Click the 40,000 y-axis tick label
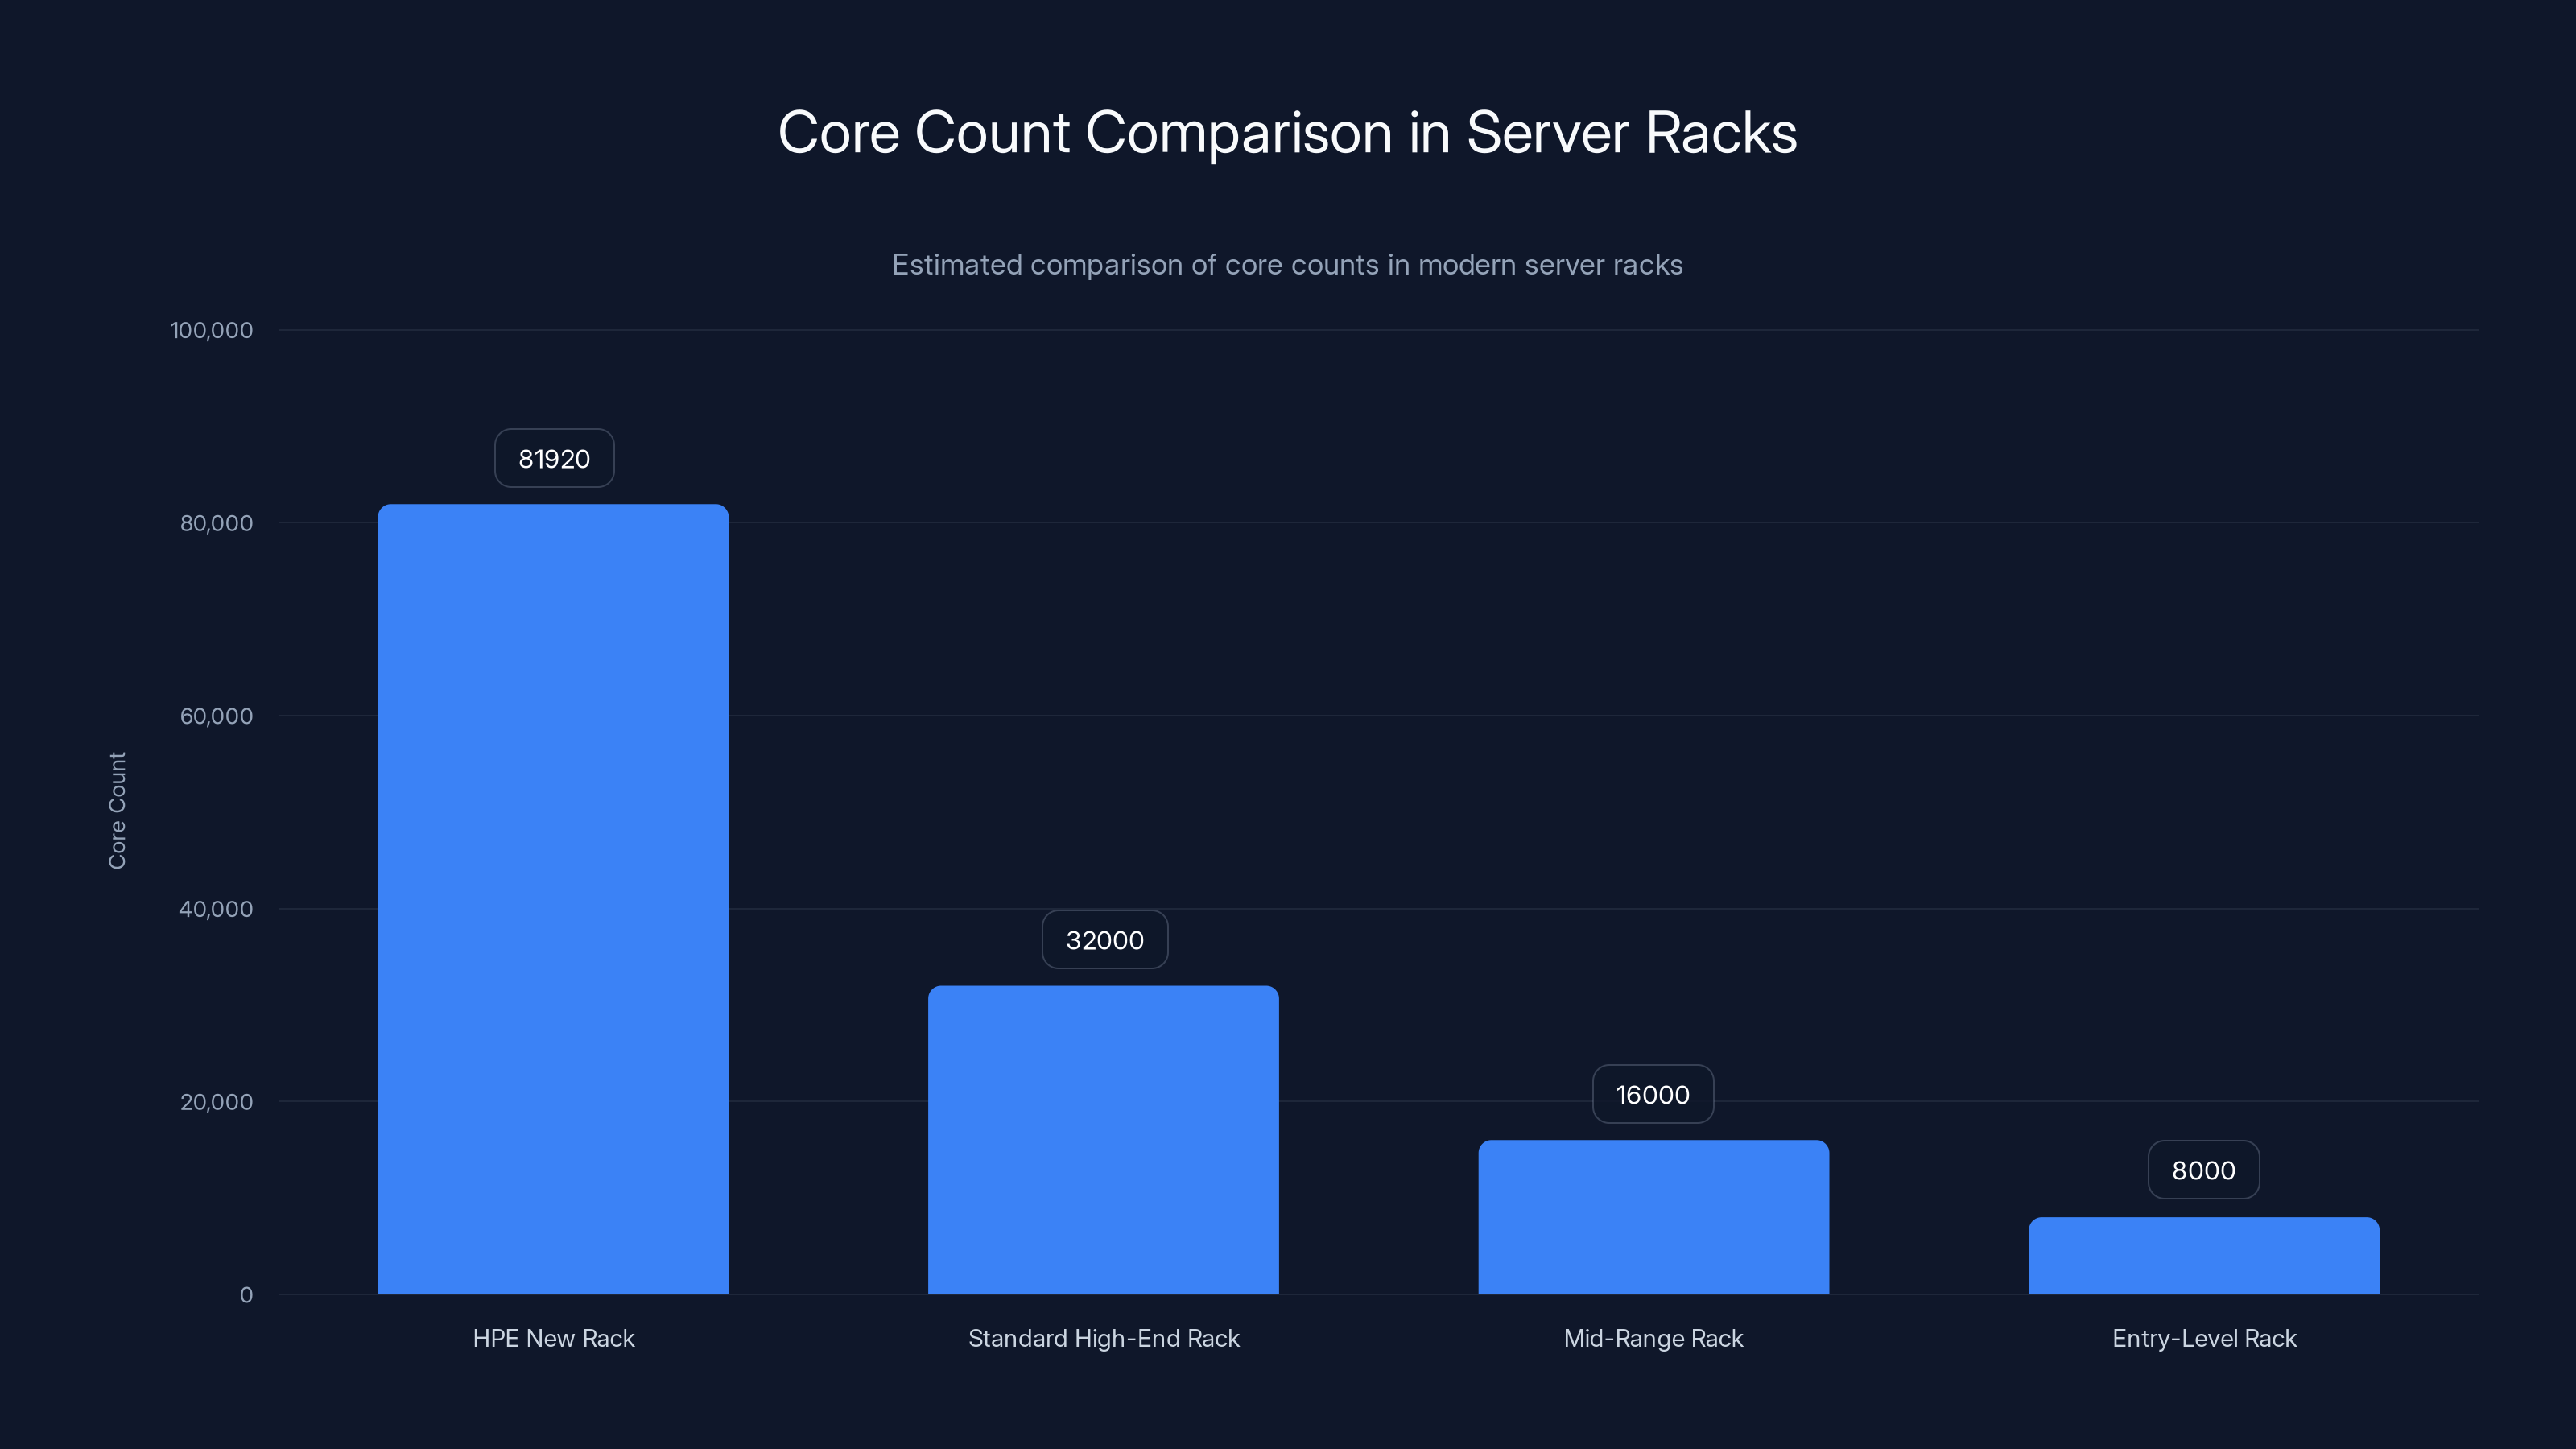This screenshot has width=2576, height=1449. pos(216,910)
